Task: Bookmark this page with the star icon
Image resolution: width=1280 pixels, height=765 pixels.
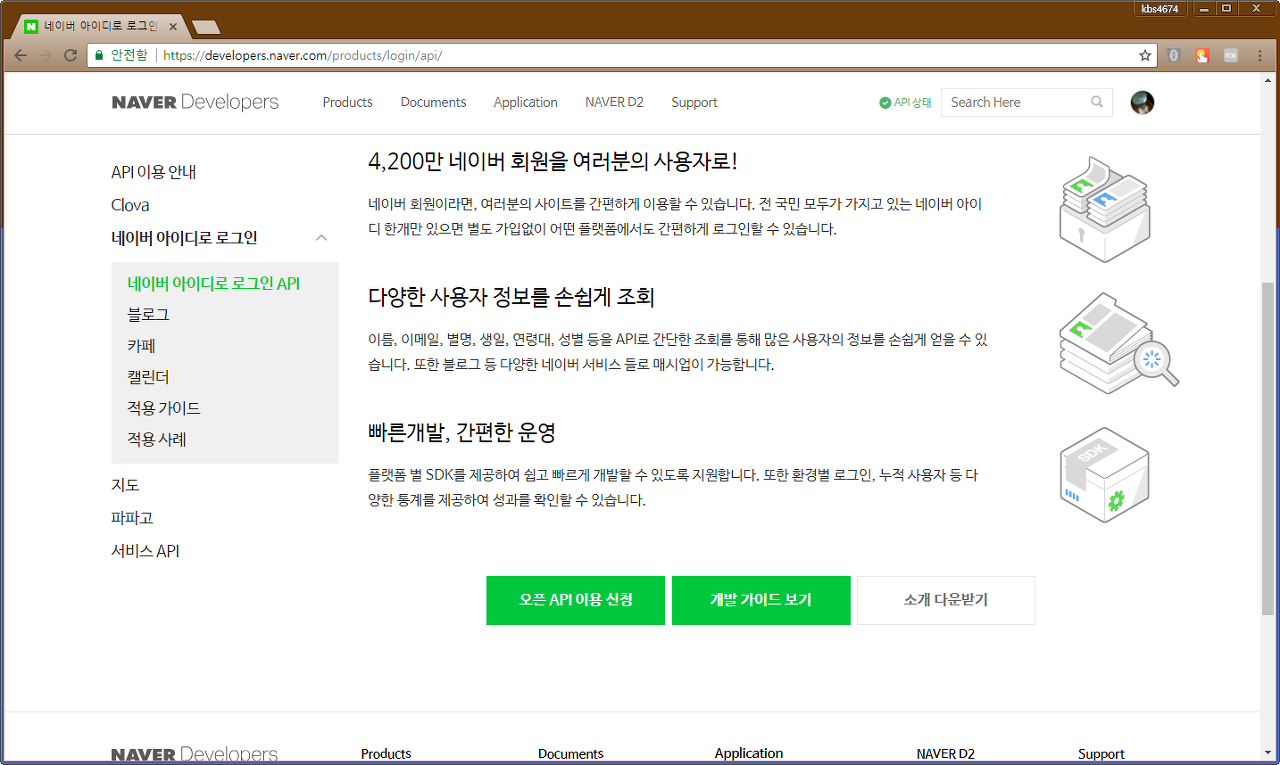Action: 1145,56
